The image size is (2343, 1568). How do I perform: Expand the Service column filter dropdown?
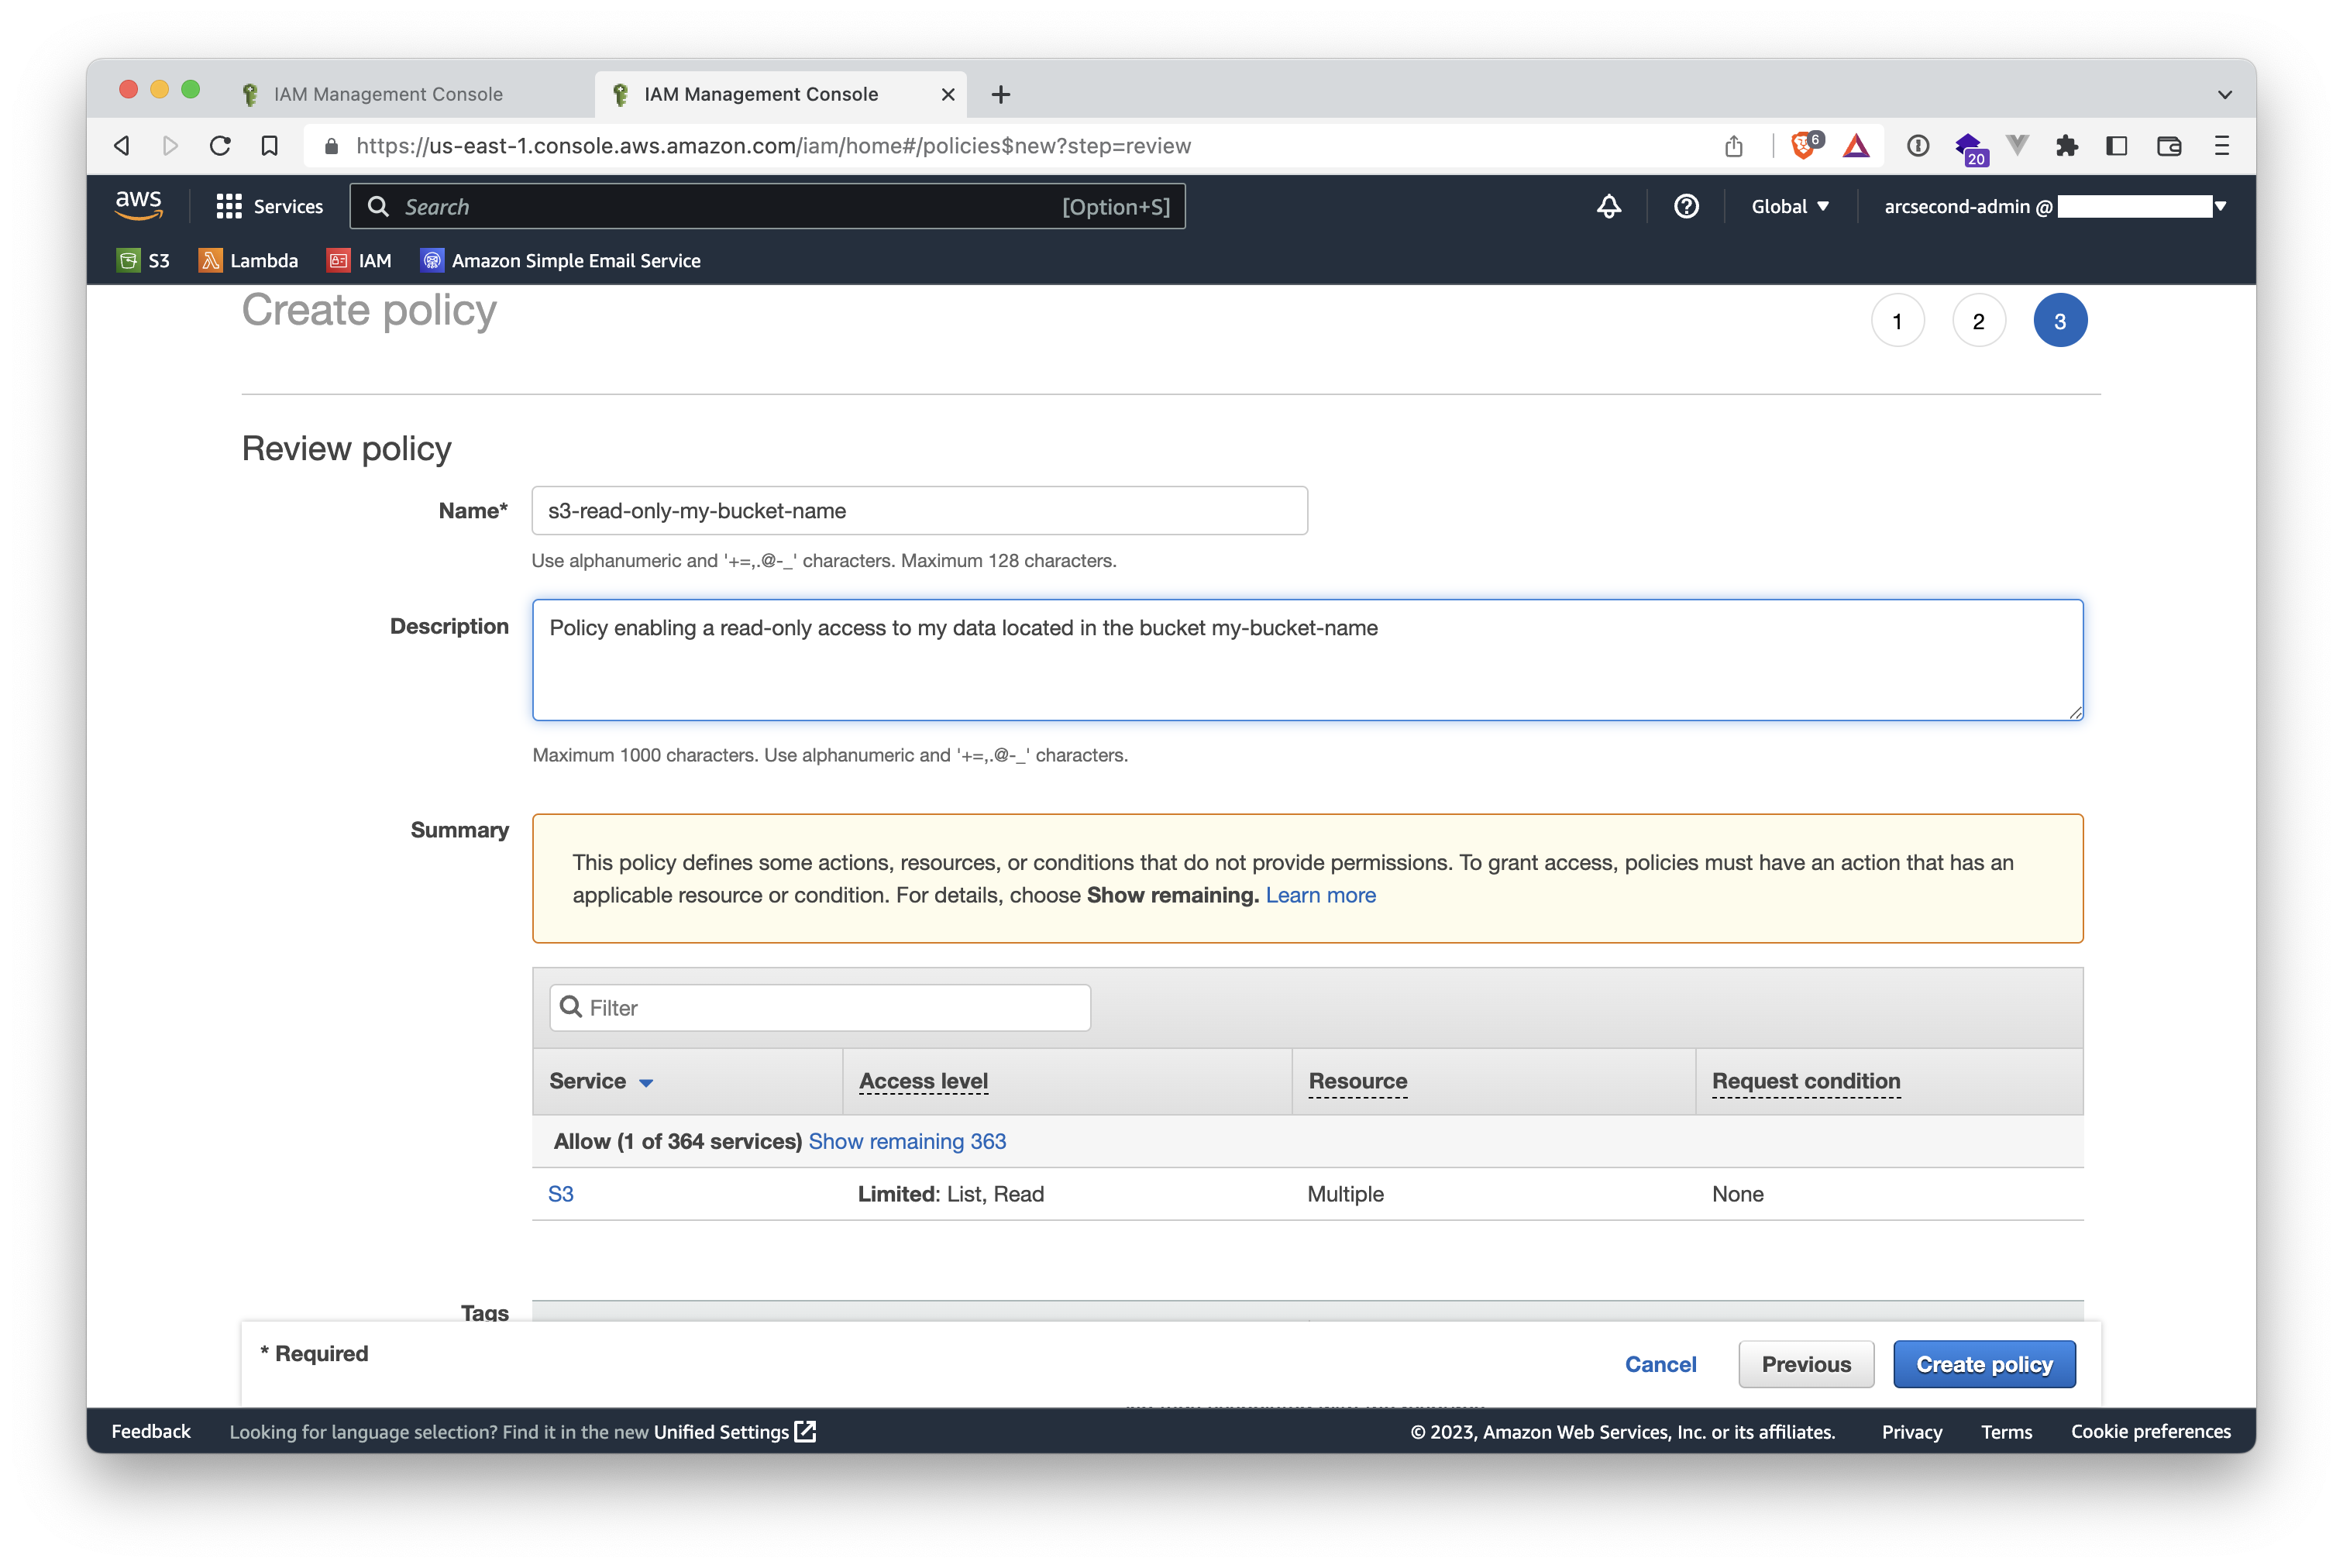tap(649, 1081)
